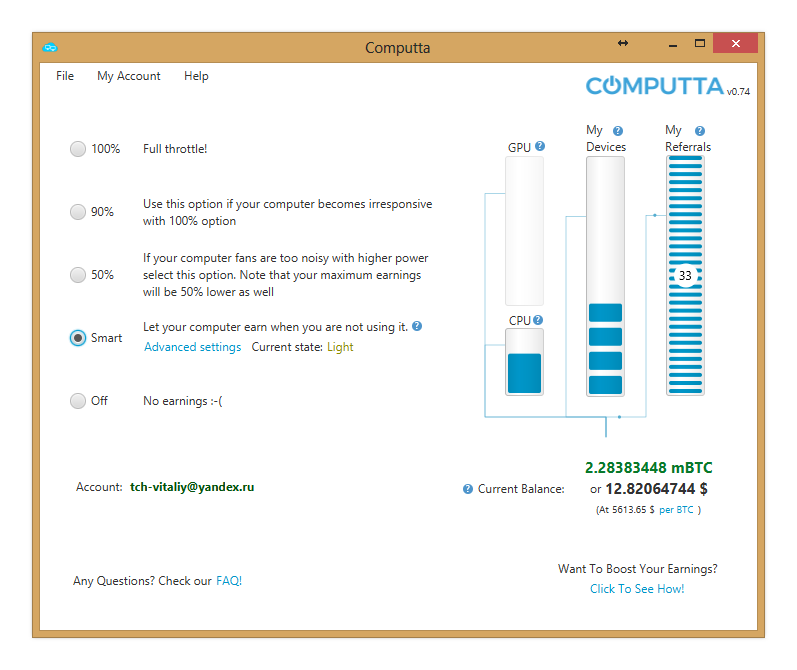Click the Smart mode help icon
The image size is (797, 670).
[417, 326]
